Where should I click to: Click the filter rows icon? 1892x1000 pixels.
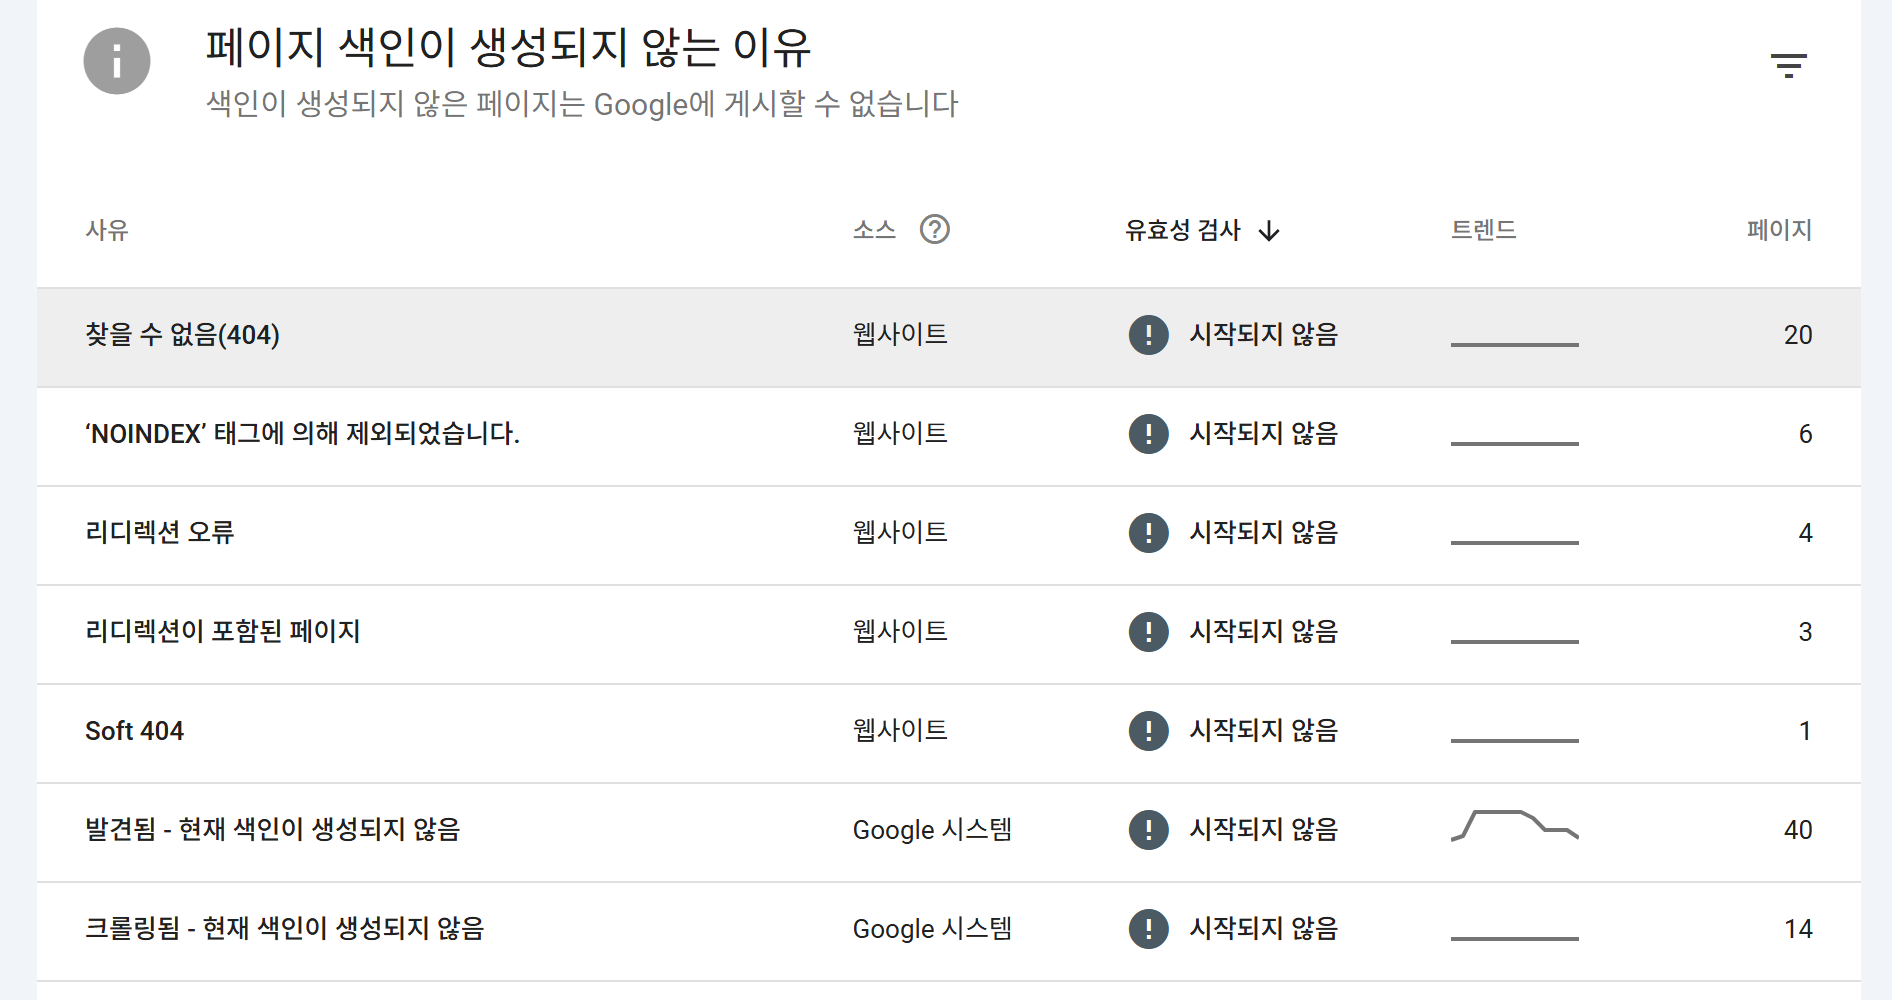(1788, 66)
